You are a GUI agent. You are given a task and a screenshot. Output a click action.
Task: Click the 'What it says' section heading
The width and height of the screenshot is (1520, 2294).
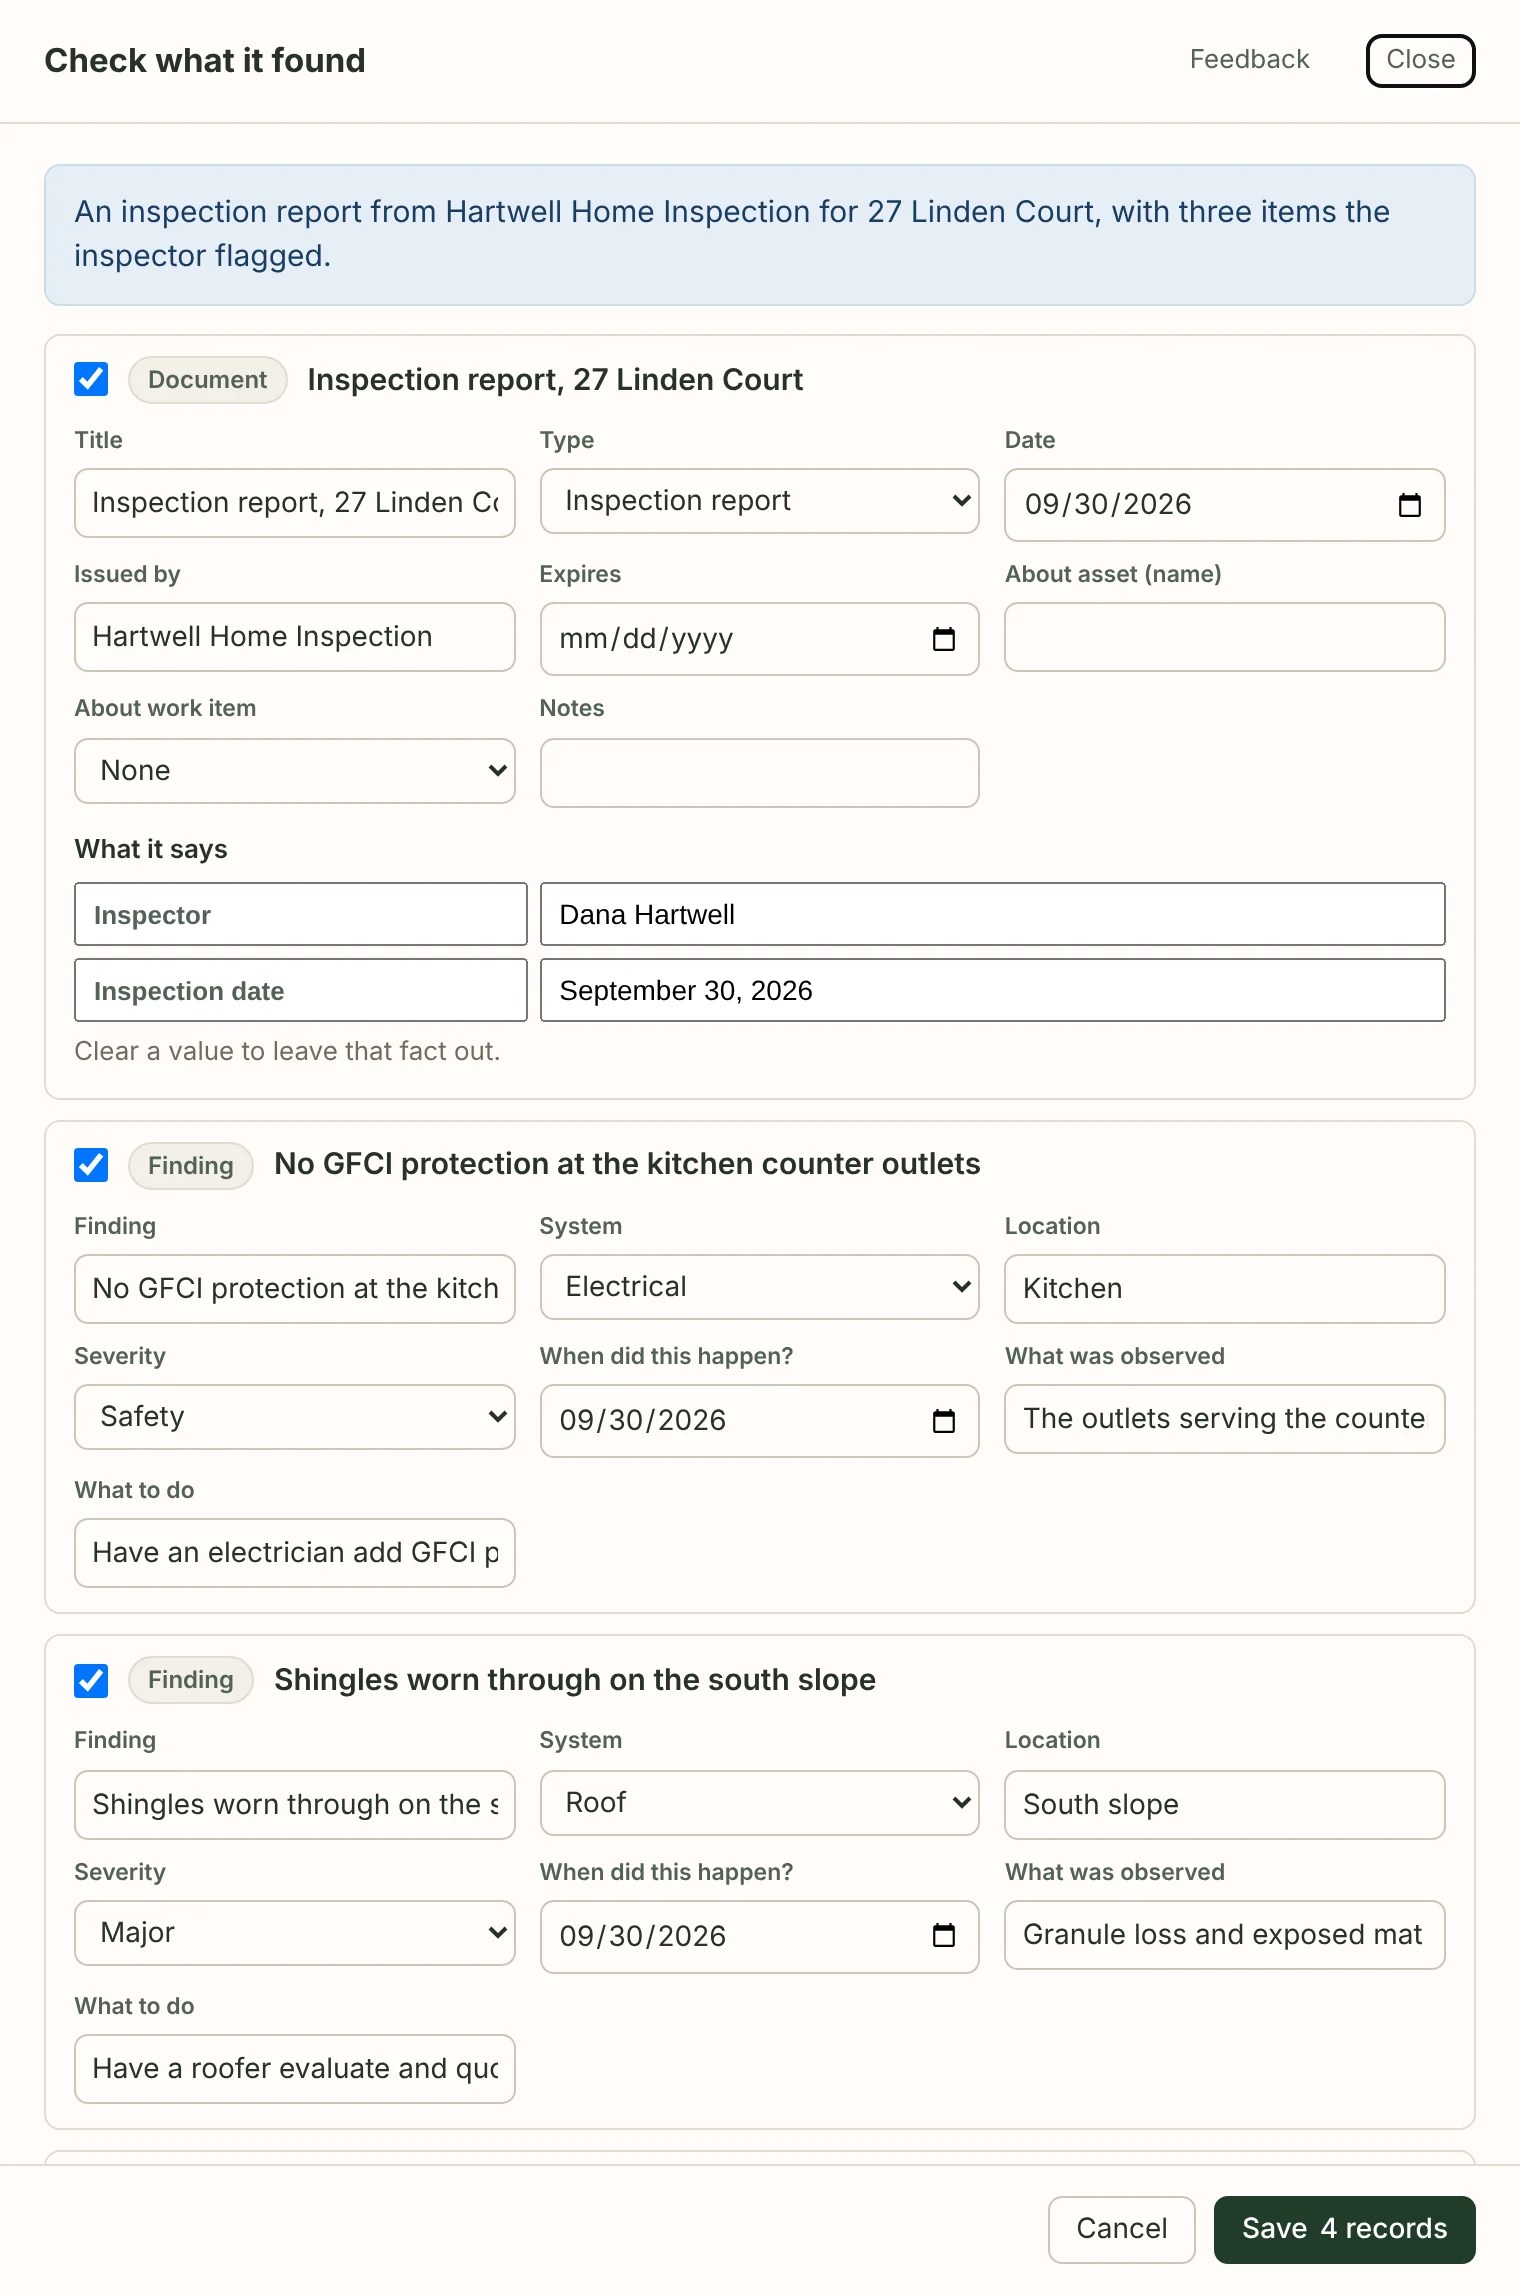(x=151, y=849)
